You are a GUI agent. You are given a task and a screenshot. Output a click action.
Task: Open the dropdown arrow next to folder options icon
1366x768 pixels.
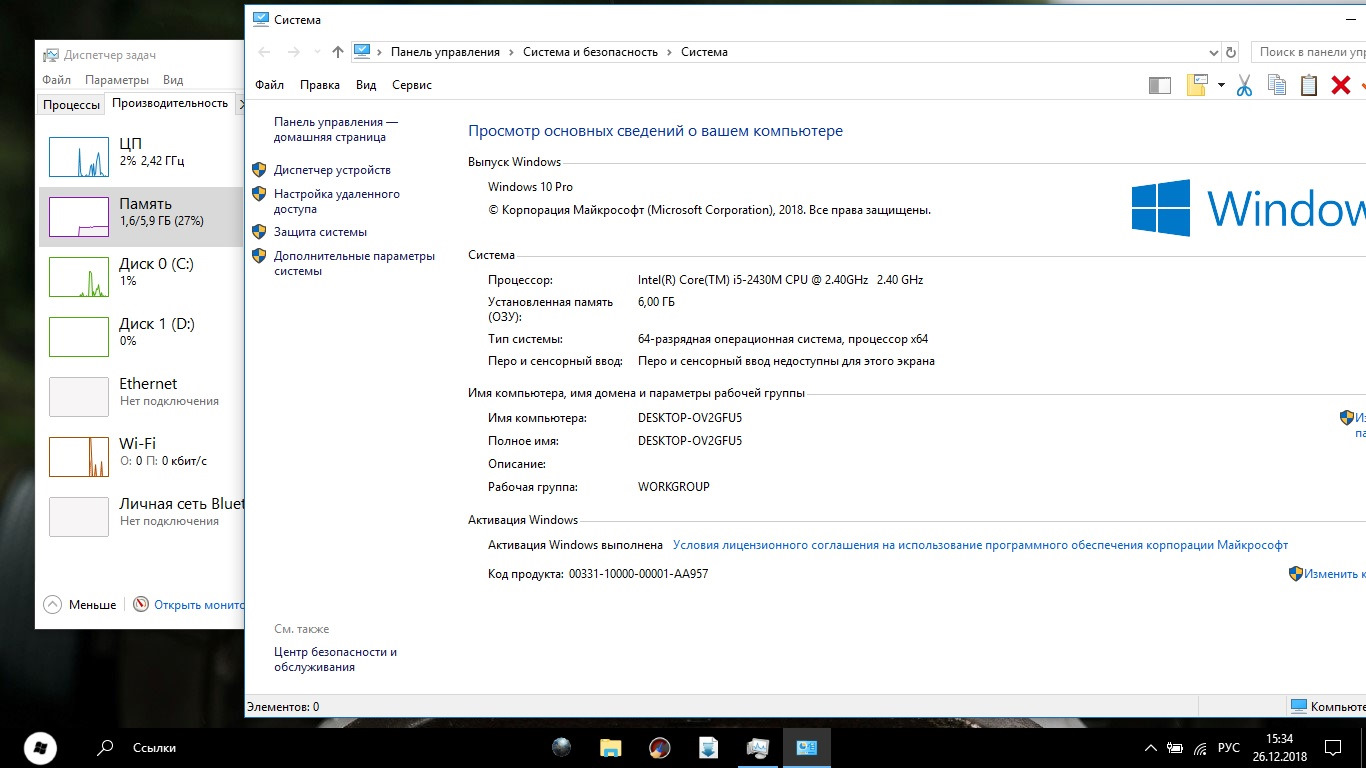coord(1221,86)
